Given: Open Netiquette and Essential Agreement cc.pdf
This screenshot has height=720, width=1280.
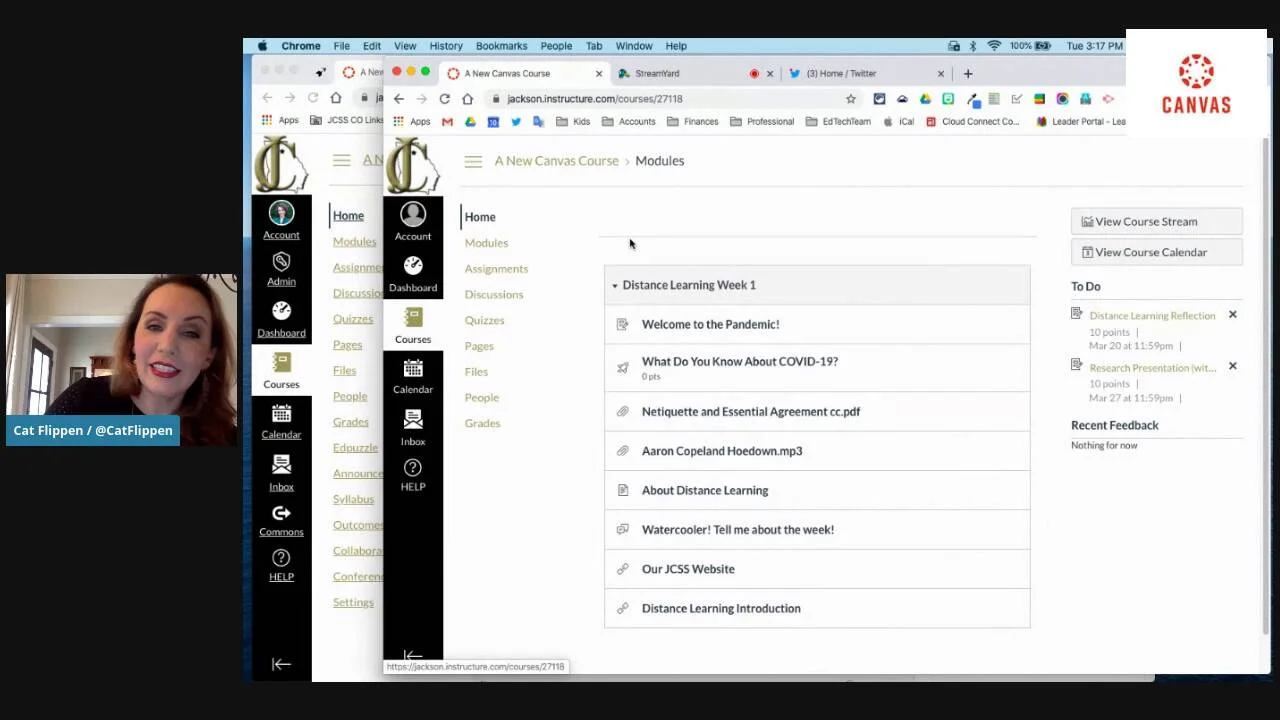Looking at the screenshot, I should (x=751, y=411).
